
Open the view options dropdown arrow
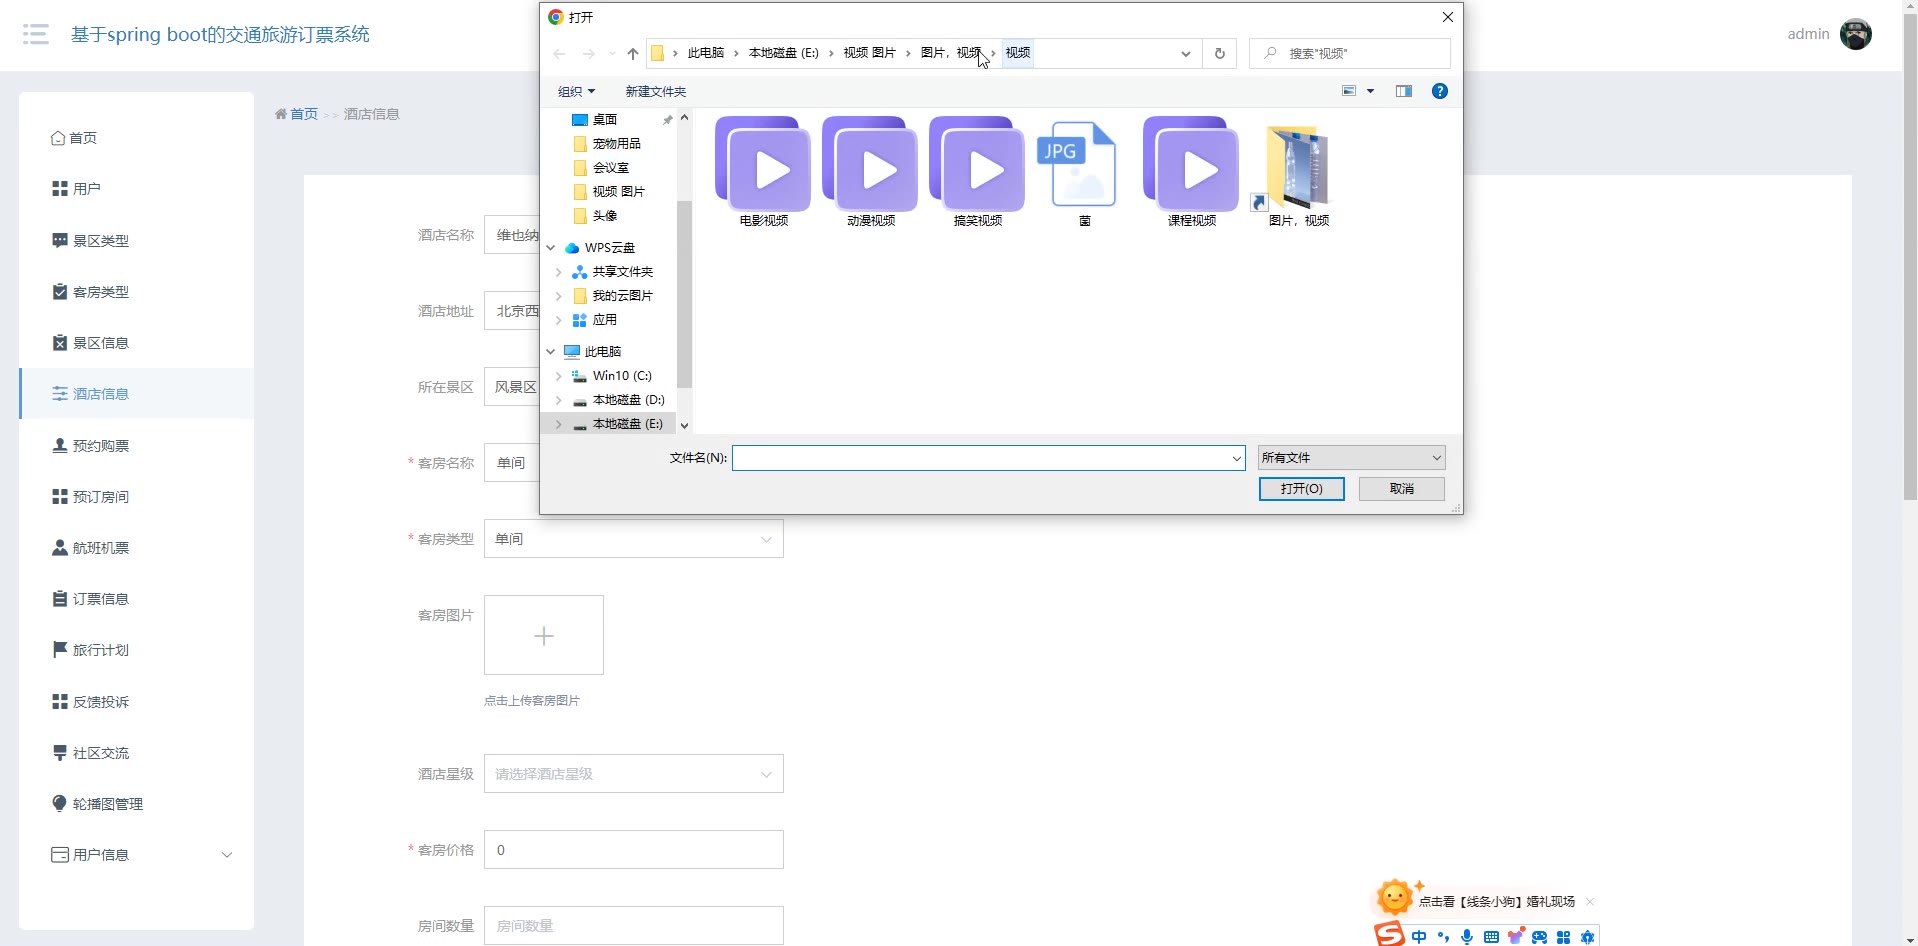[1370, 91]
